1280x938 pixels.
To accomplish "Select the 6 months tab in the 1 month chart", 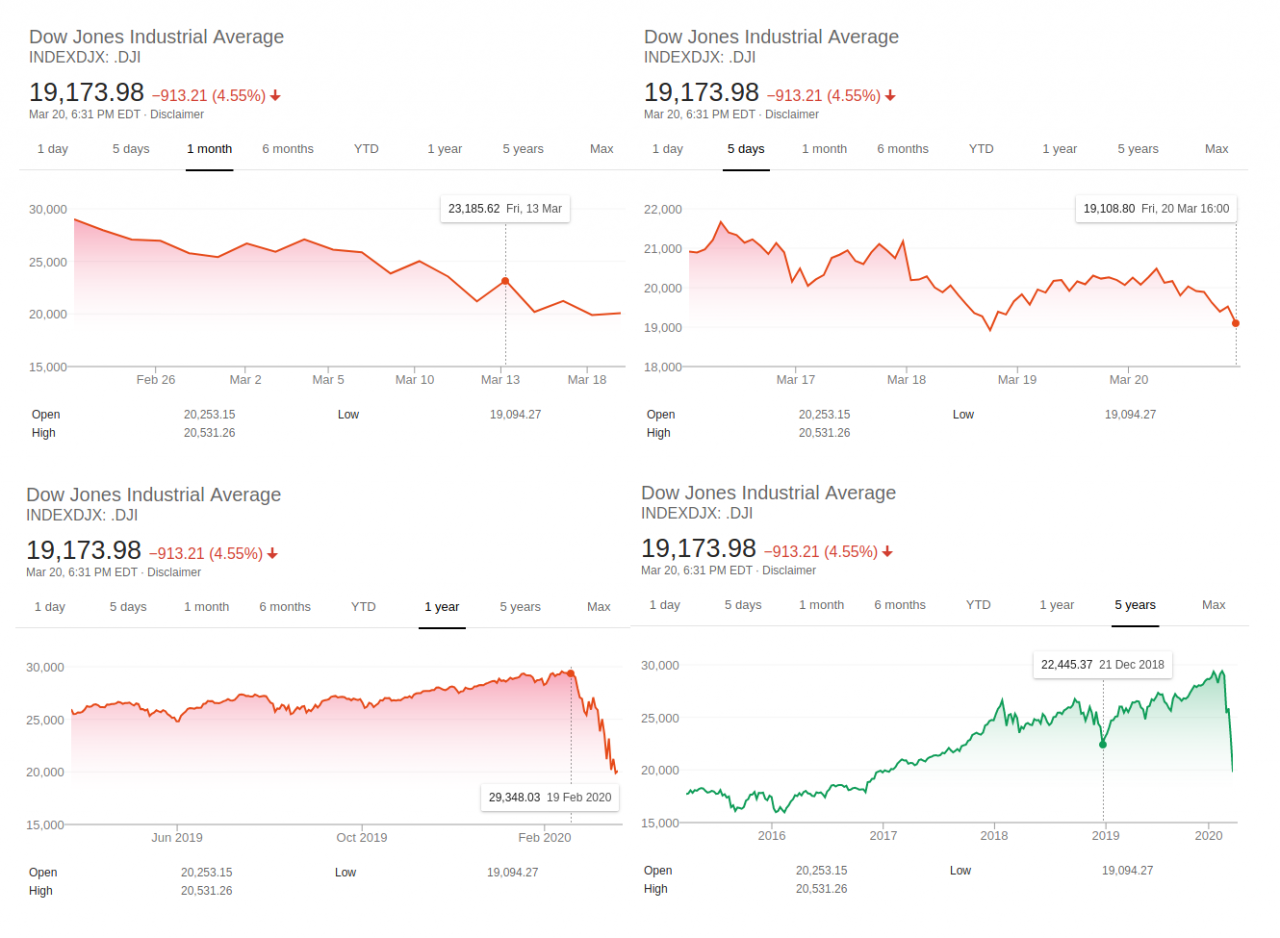I will [x=288, y=149].
